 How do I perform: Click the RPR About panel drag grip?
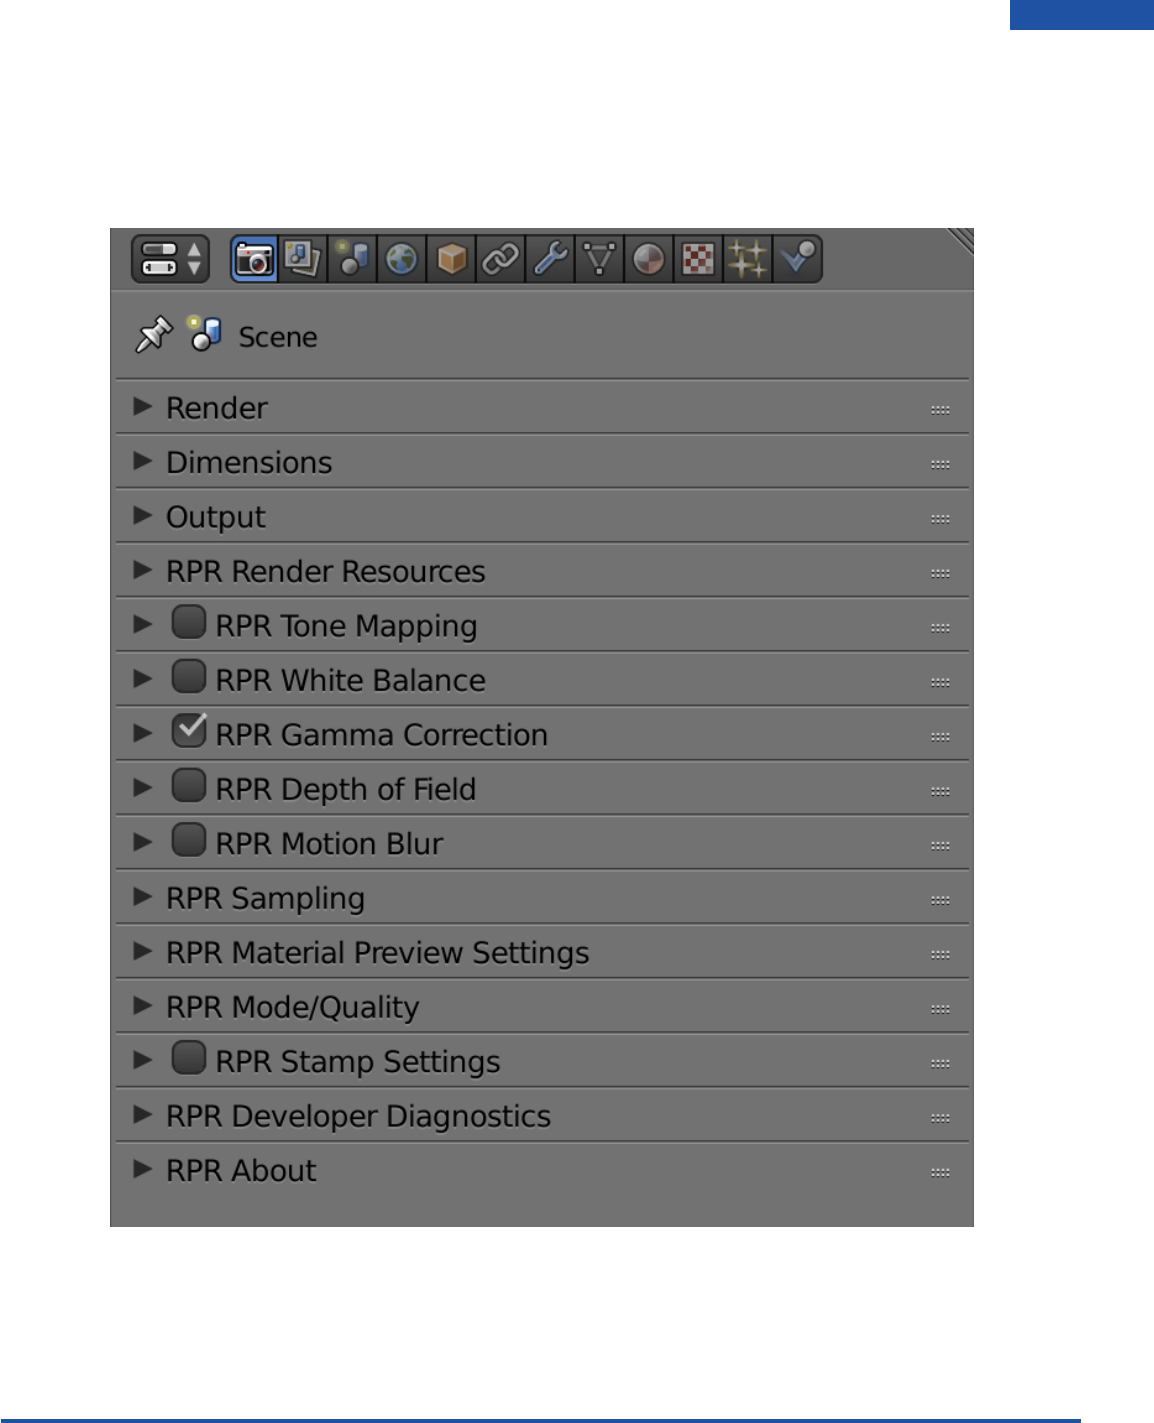click(x=940, y=1172)
